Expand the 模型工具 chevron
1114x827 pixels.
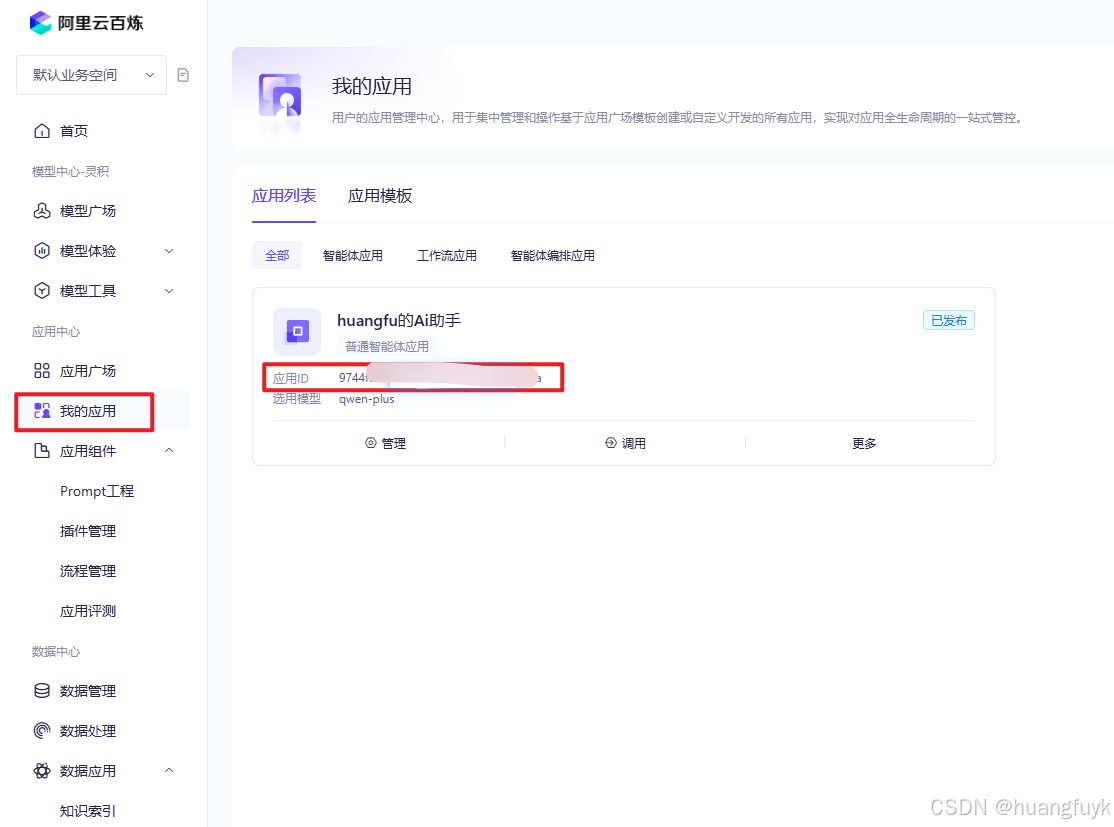click(x=169, y=291)
